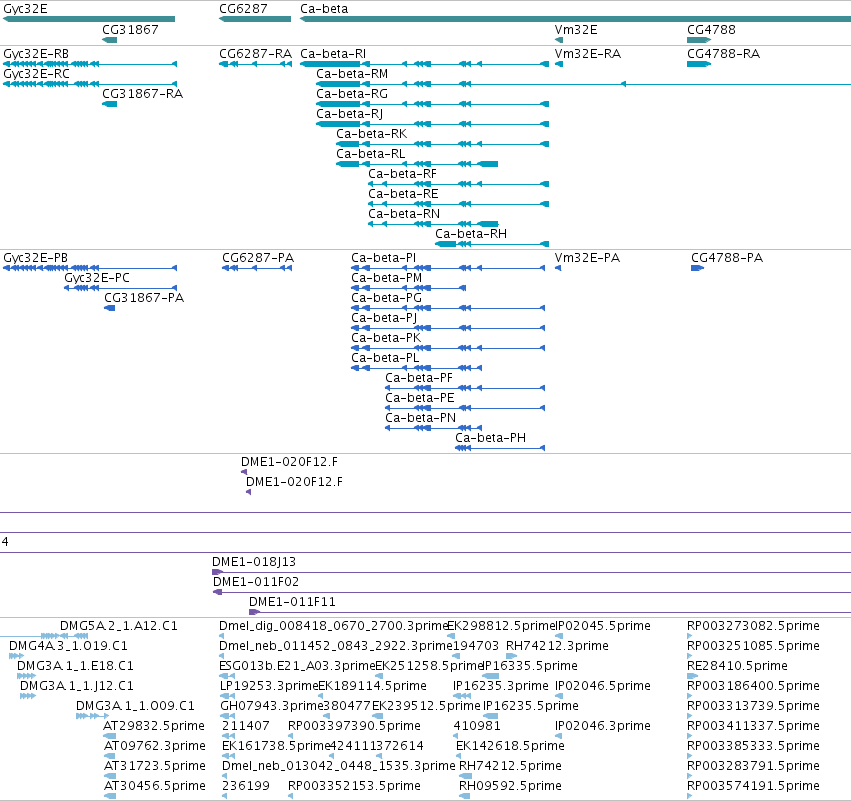Click EST label DMG4A3_1.019.C1
The image size is (851, 801).
68,646
